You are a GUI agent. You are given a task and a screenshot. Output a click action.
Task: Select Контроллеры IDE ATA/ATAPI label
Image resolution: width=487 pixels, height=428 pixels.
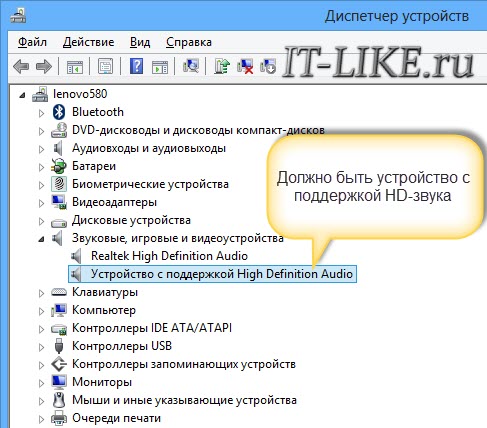pyautogui.click(x=152, y=328)
